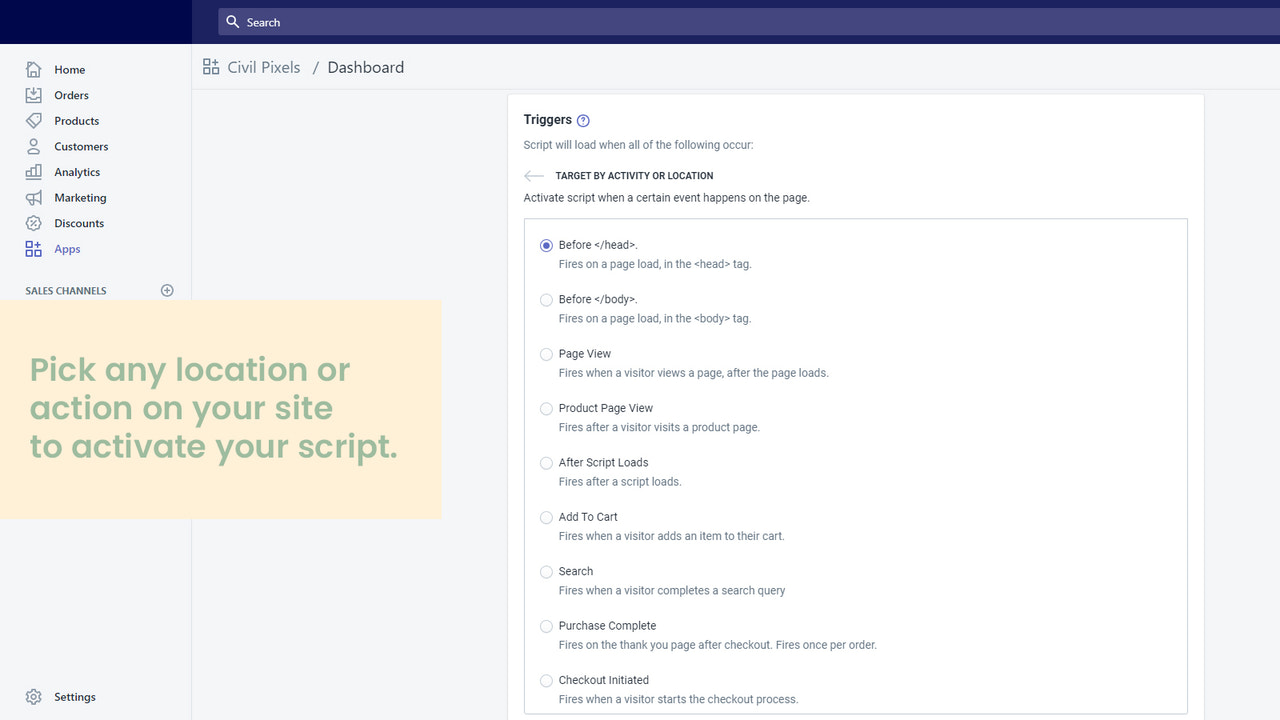
Task: Click the Apps grid icon in sidebar
Action: (x=34, y=249)
